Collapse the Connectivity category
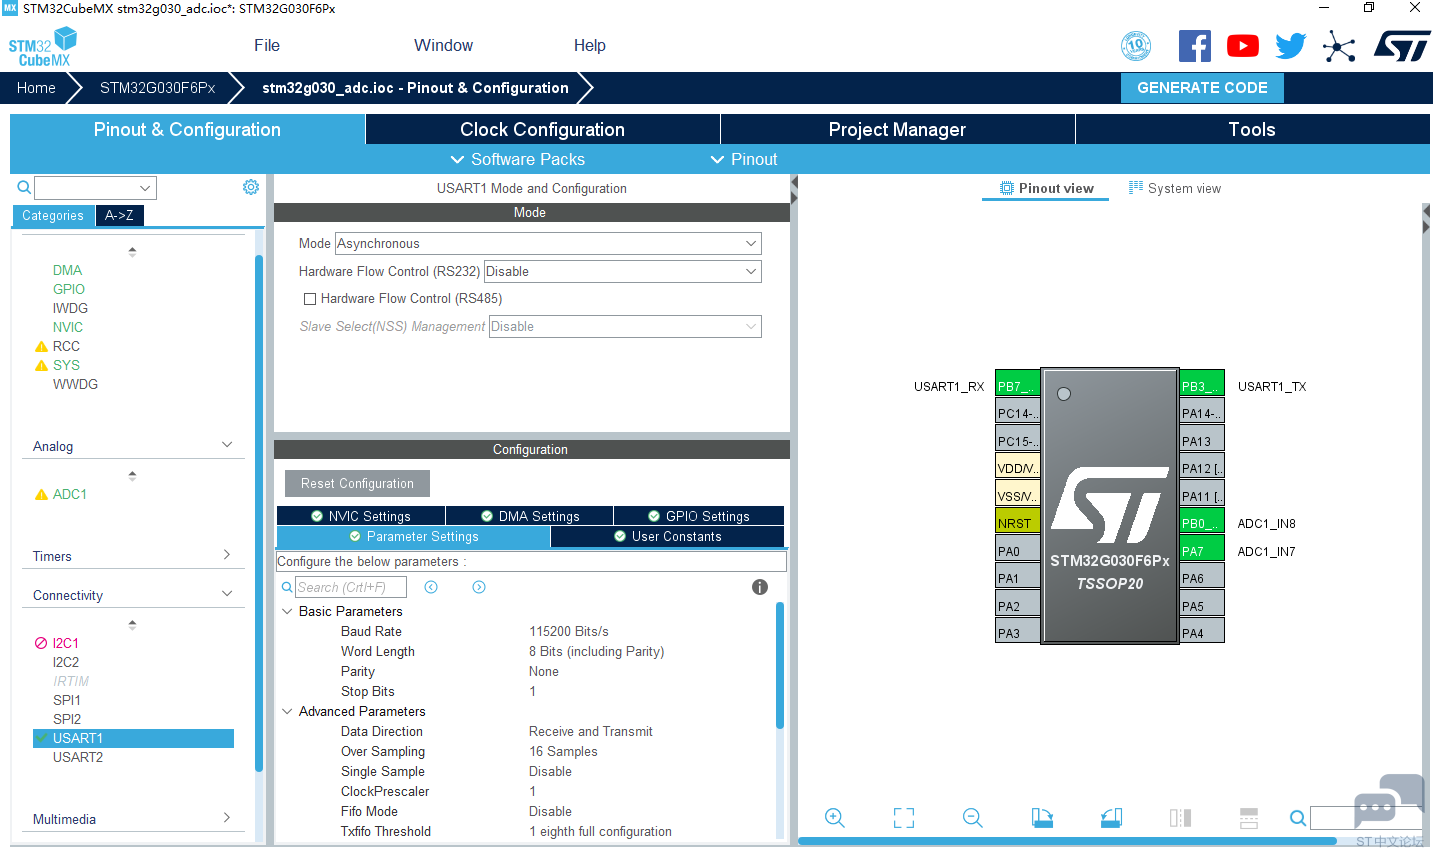The image size is (1433, 857). [x=227, y=594]
